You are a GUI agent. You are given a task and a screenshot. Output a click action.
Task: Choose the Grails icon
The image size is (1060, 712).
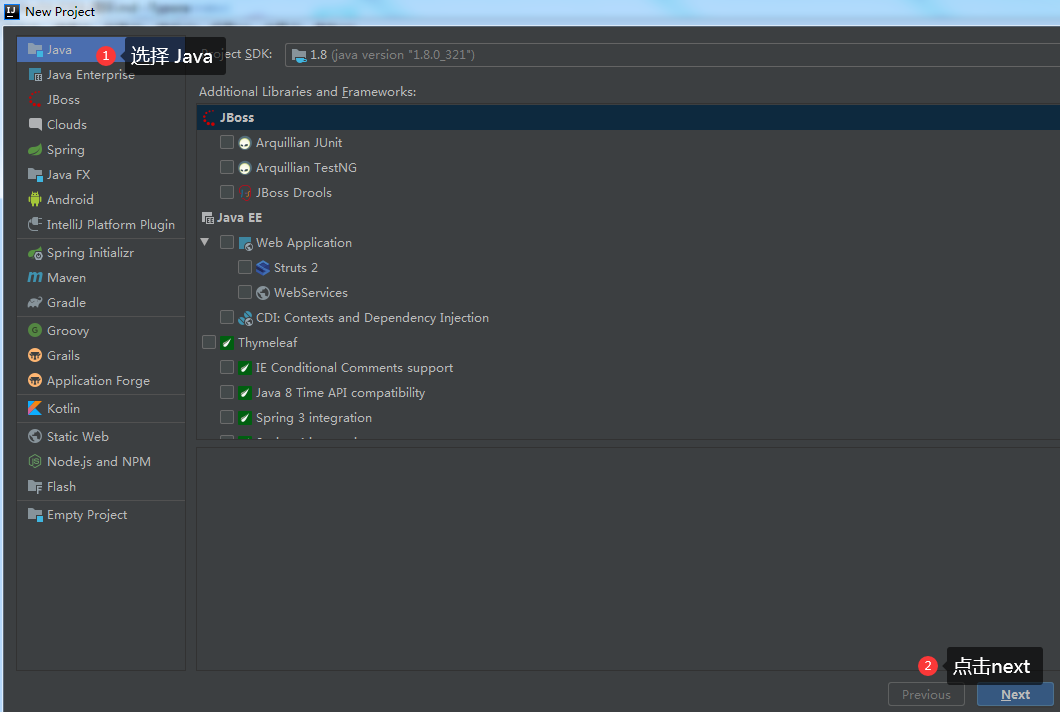(35, 356)
